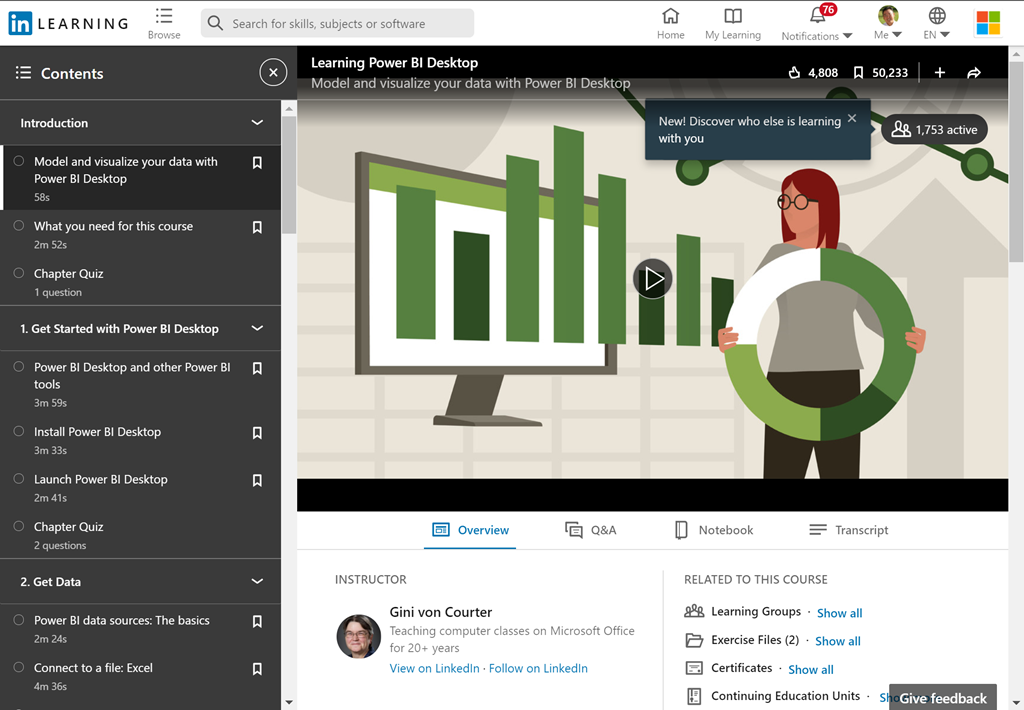Viewport: 1024px width, 710px height.
Task: Open the Browse menu icon
Action: pos(164,16)
